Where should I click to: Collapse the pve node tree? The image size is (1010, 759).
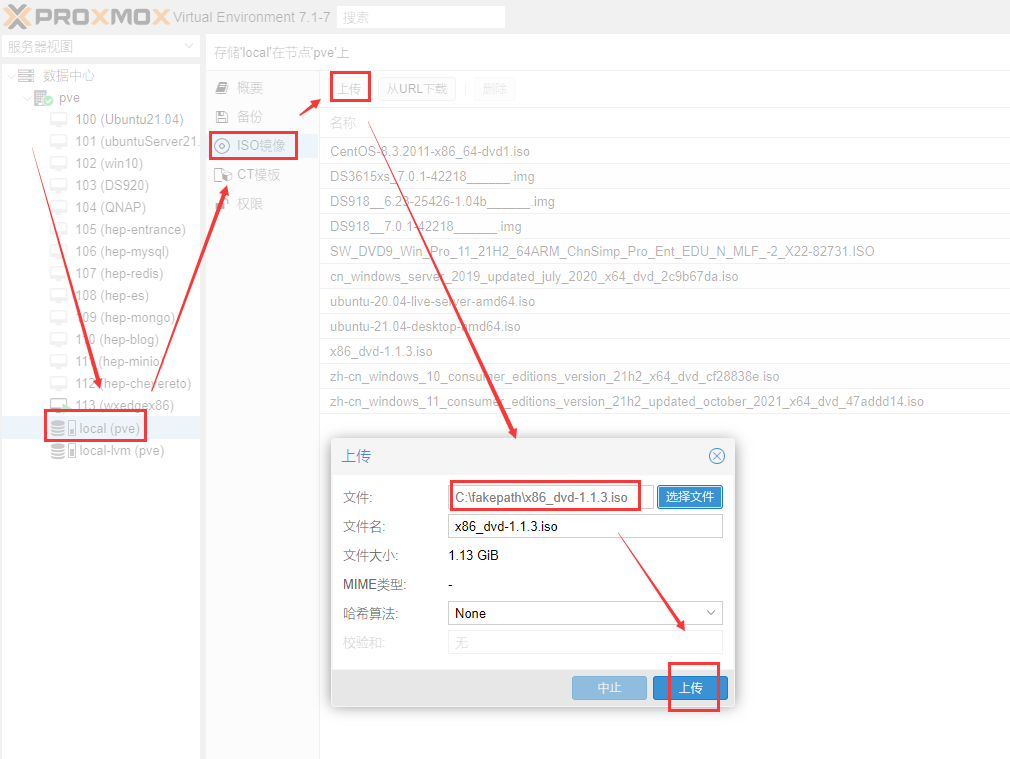click(x=26, y=98)
